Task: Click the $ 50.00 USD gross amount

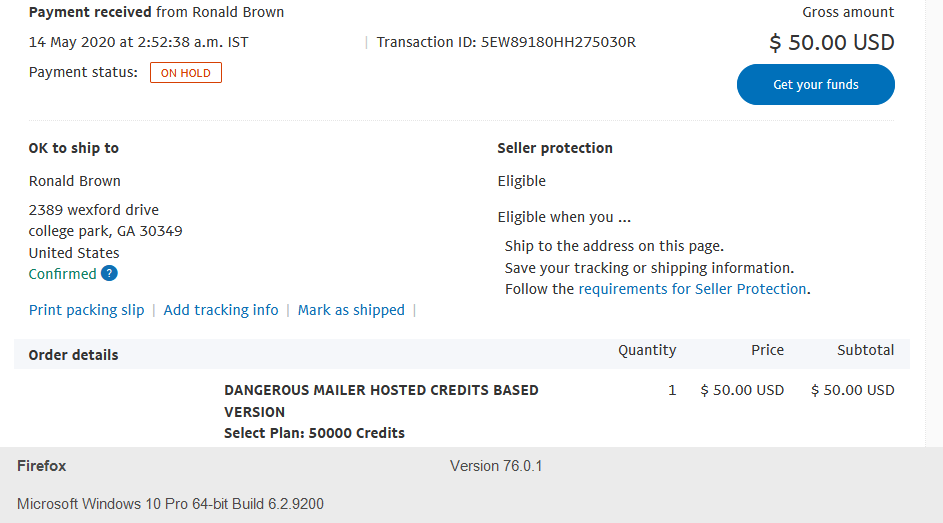Action: click(832, 43)
